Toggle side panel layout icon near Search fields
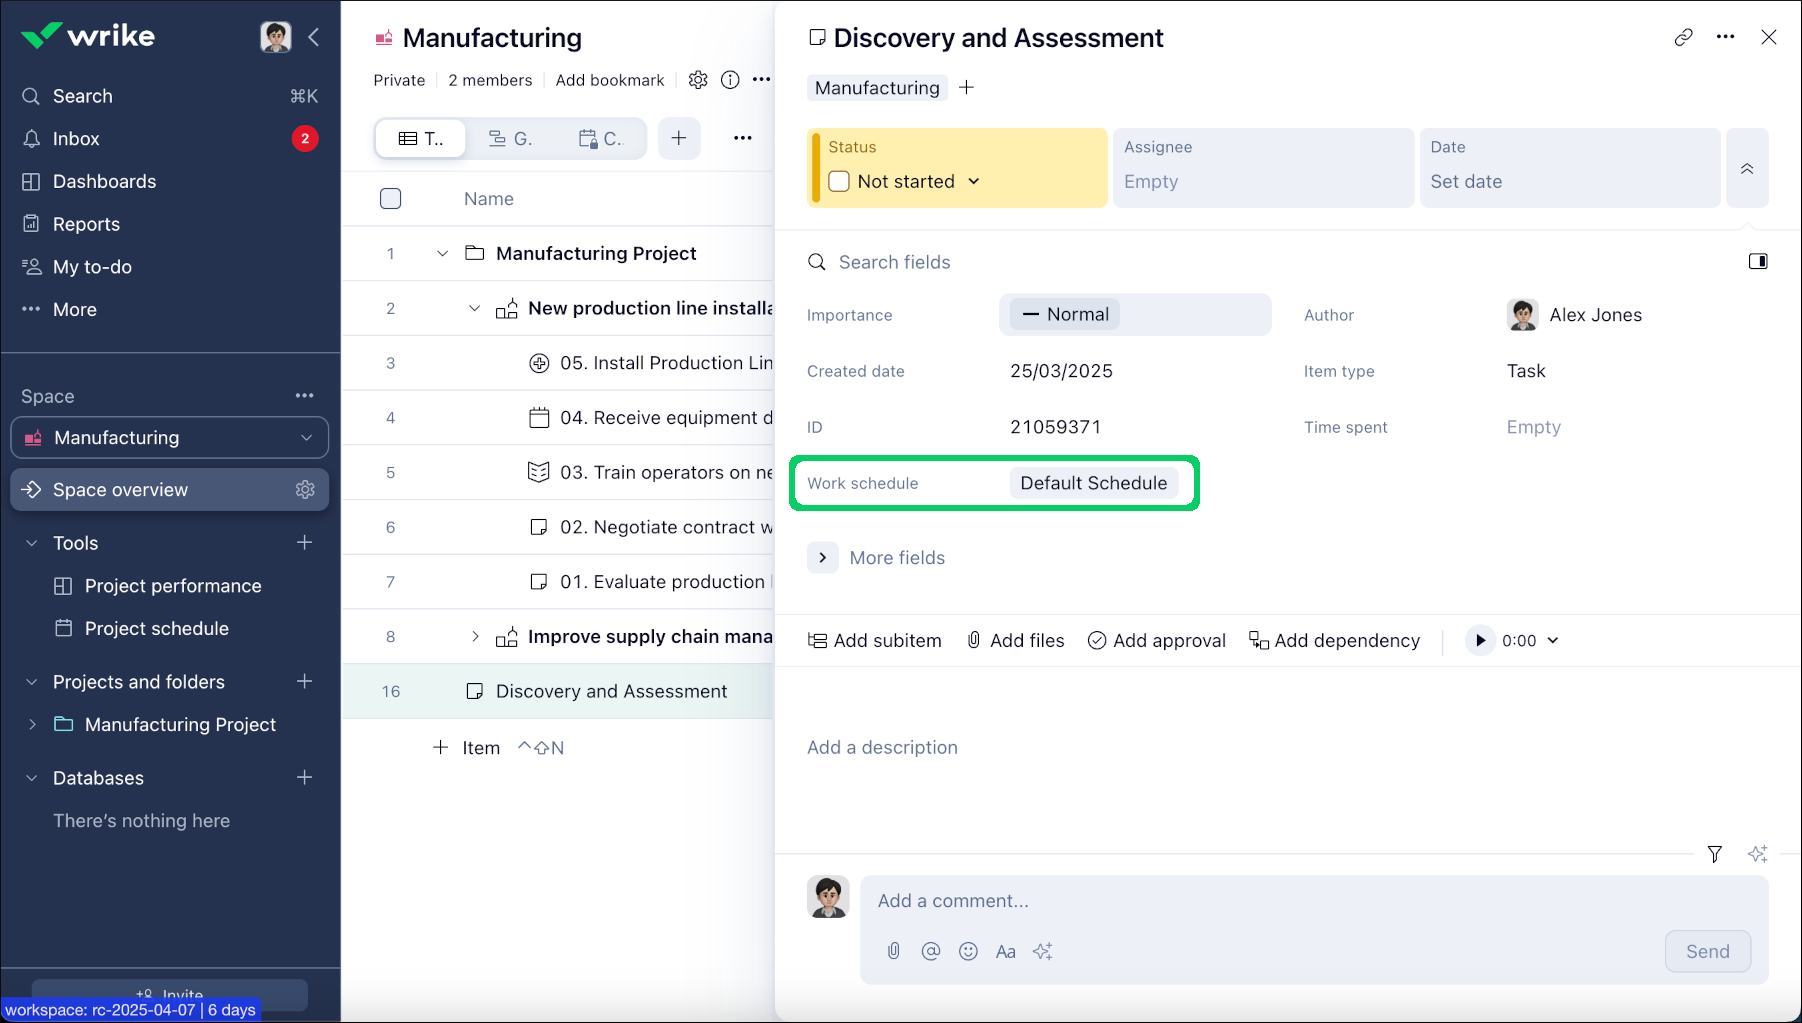1802x1023 pixels. [x=1757, y=262]
